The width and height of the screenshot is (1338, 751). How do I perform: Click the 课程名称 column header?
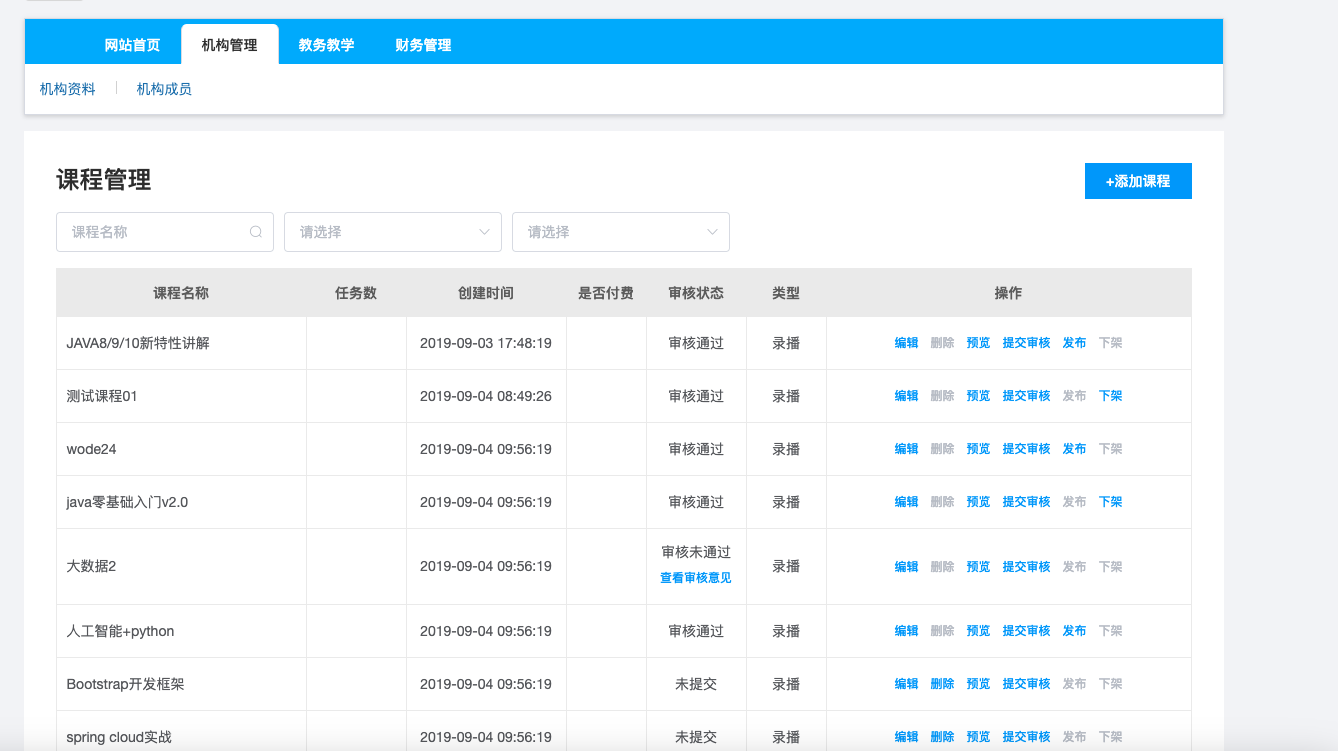181,293
